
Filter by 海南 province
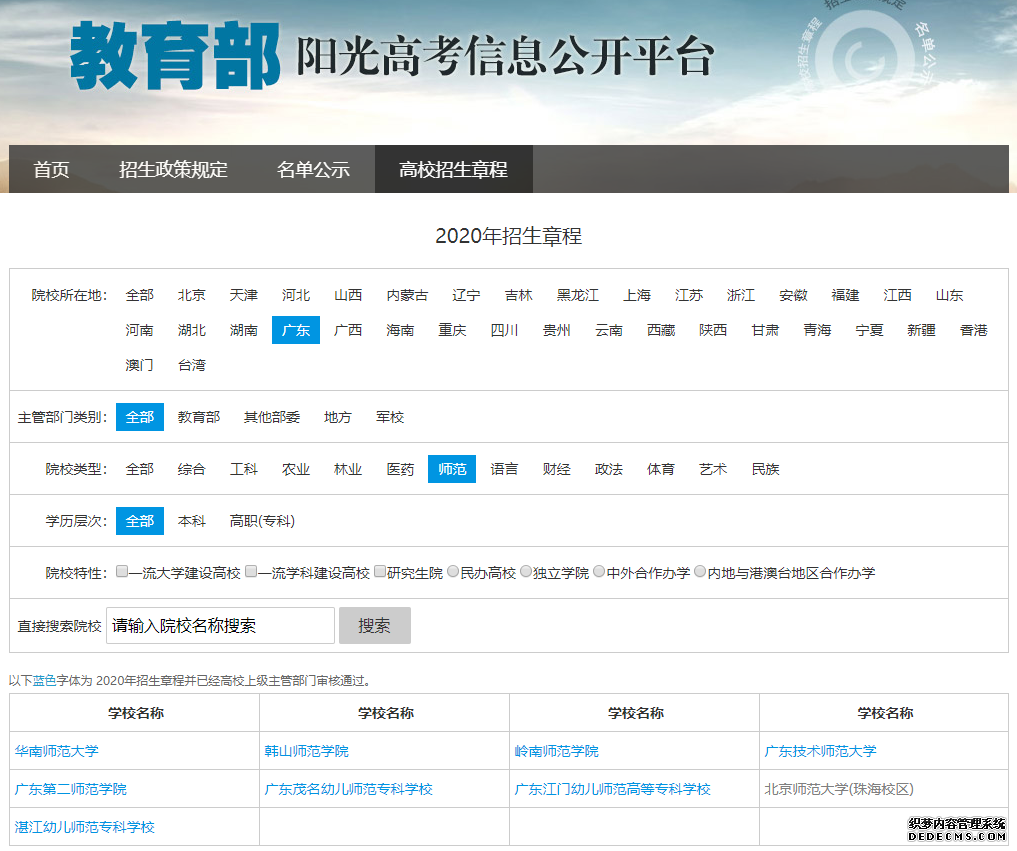tap(400, 330)
